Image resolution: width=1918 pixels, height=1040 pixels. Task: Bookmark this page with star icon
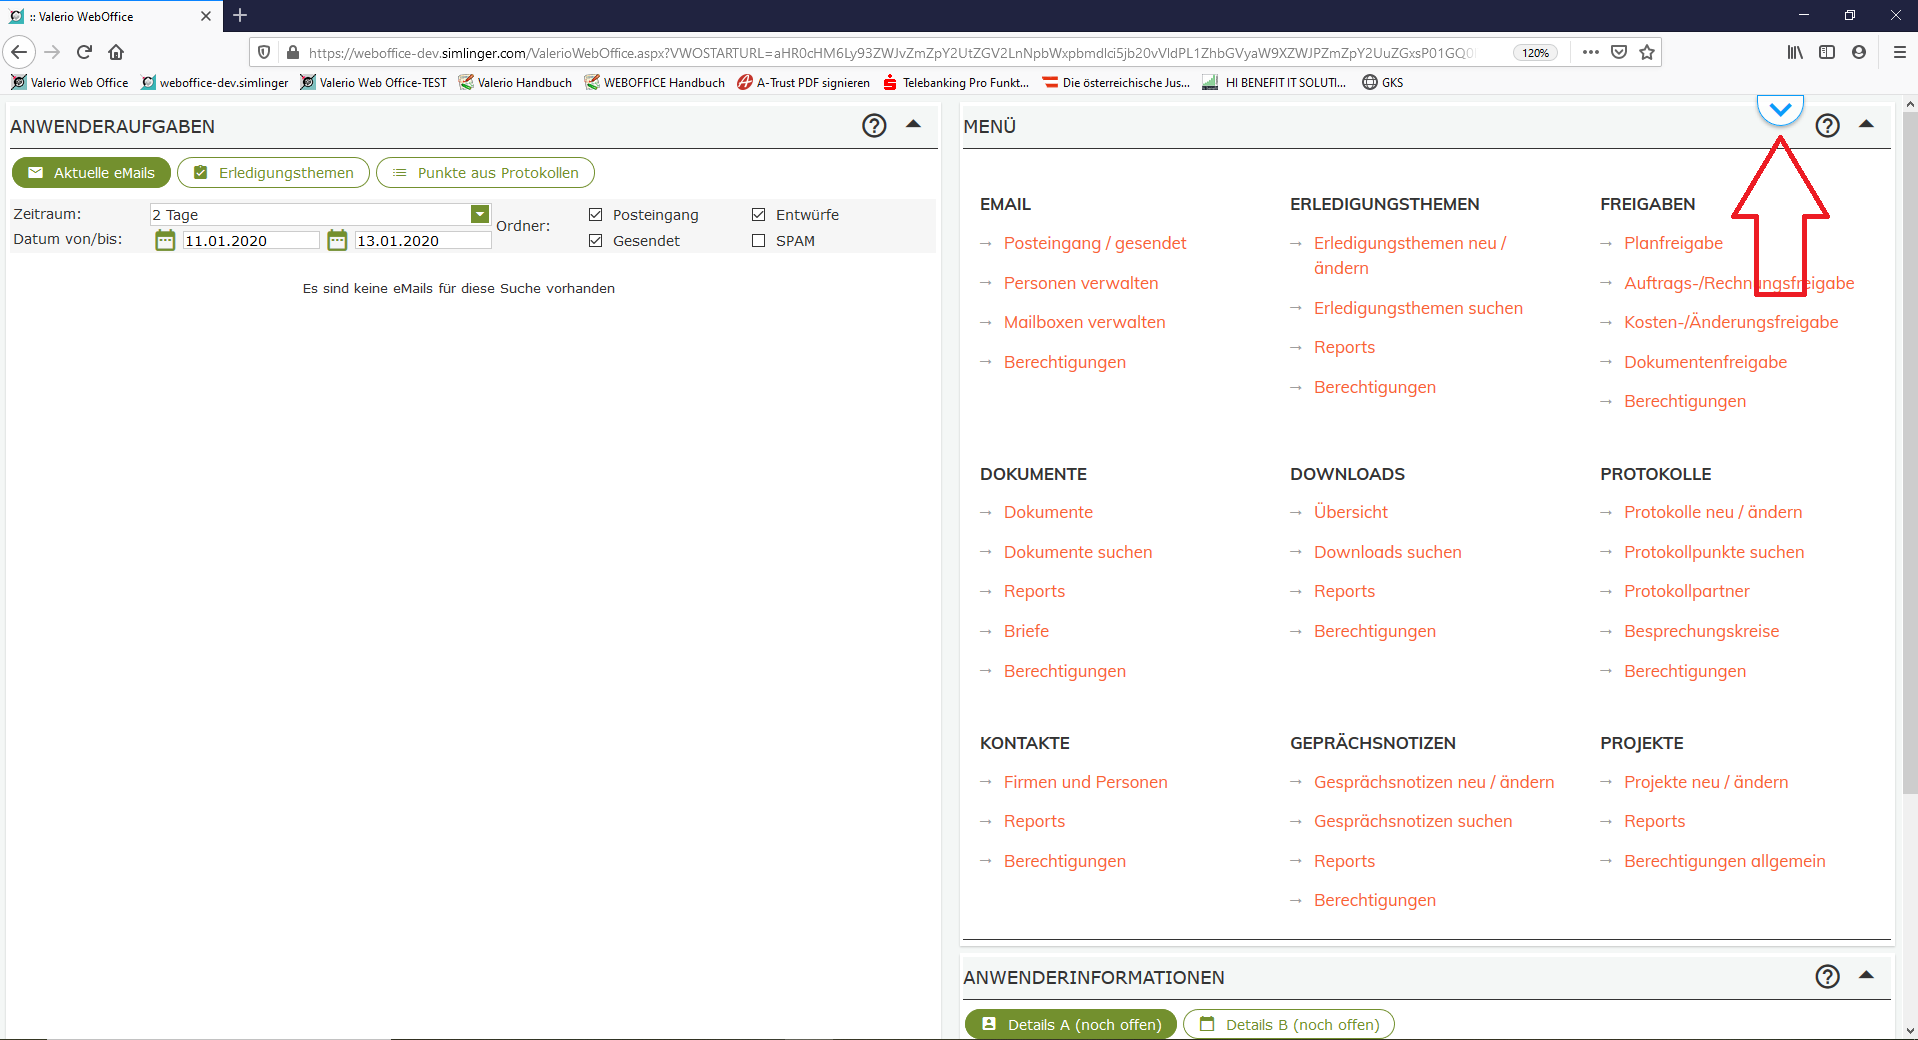1647,52
